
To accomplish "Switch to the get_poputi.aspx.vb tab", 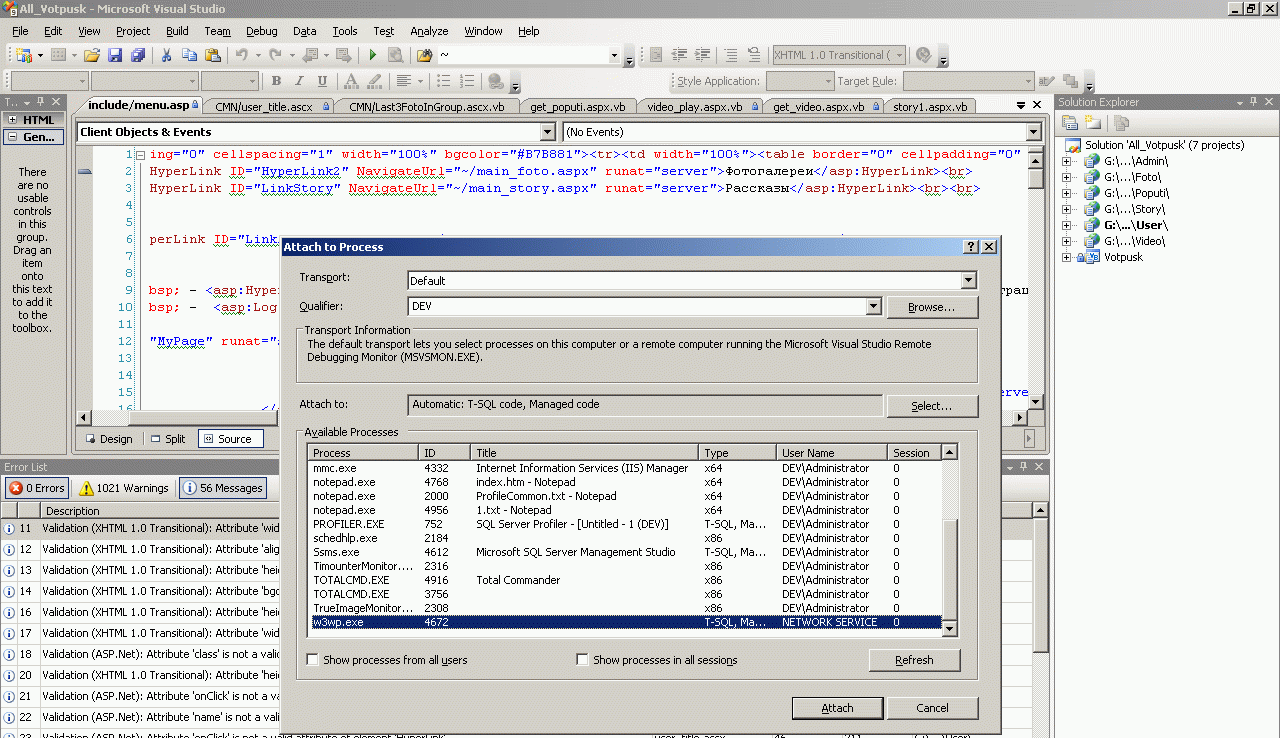I will (578, 106).
